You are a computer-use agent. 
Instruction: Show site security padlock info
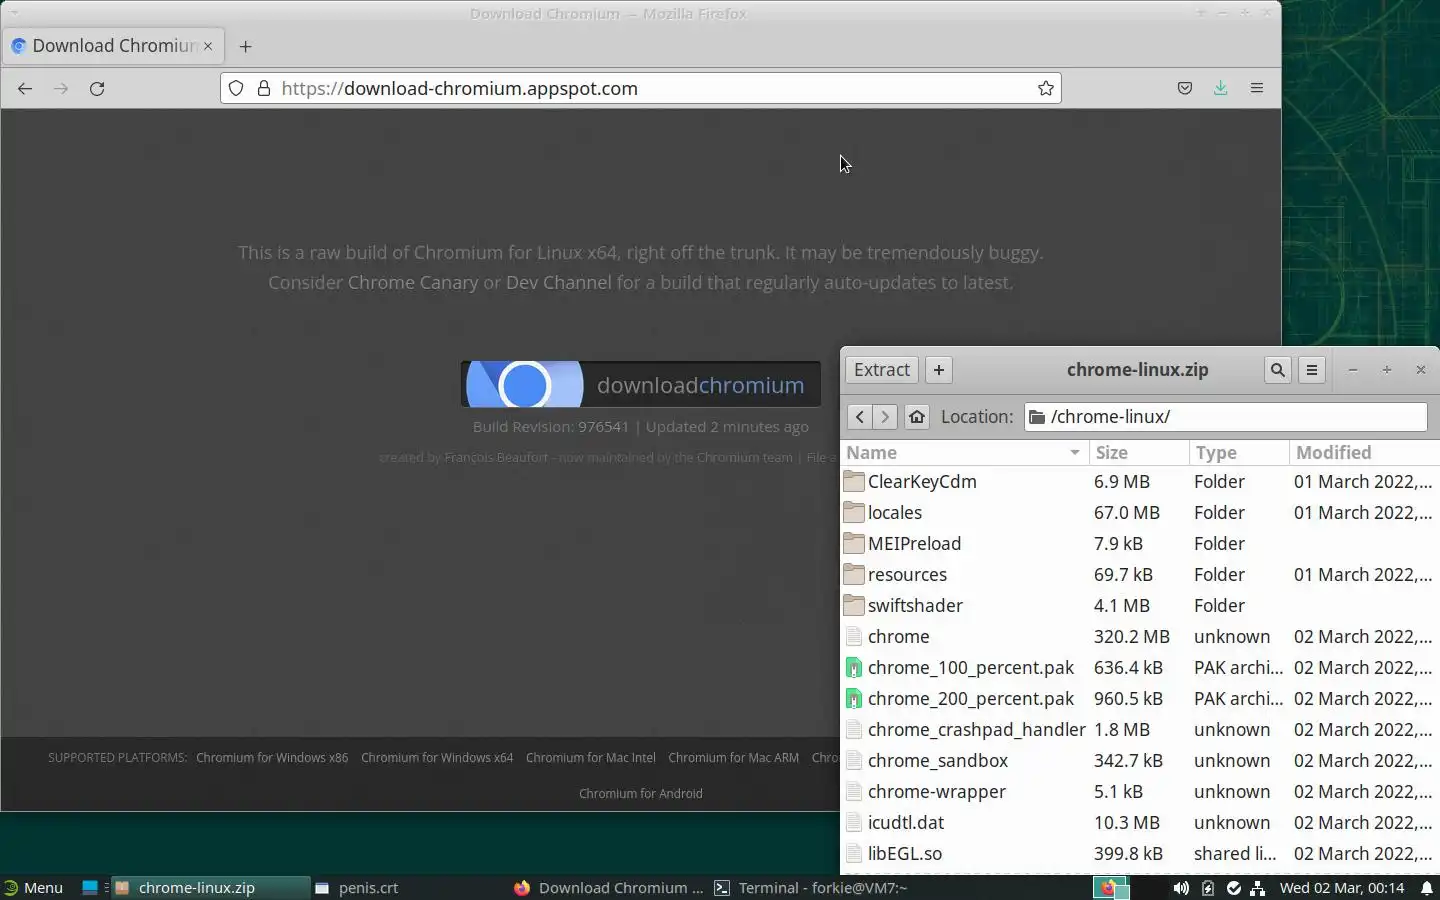tap(264, 88)
